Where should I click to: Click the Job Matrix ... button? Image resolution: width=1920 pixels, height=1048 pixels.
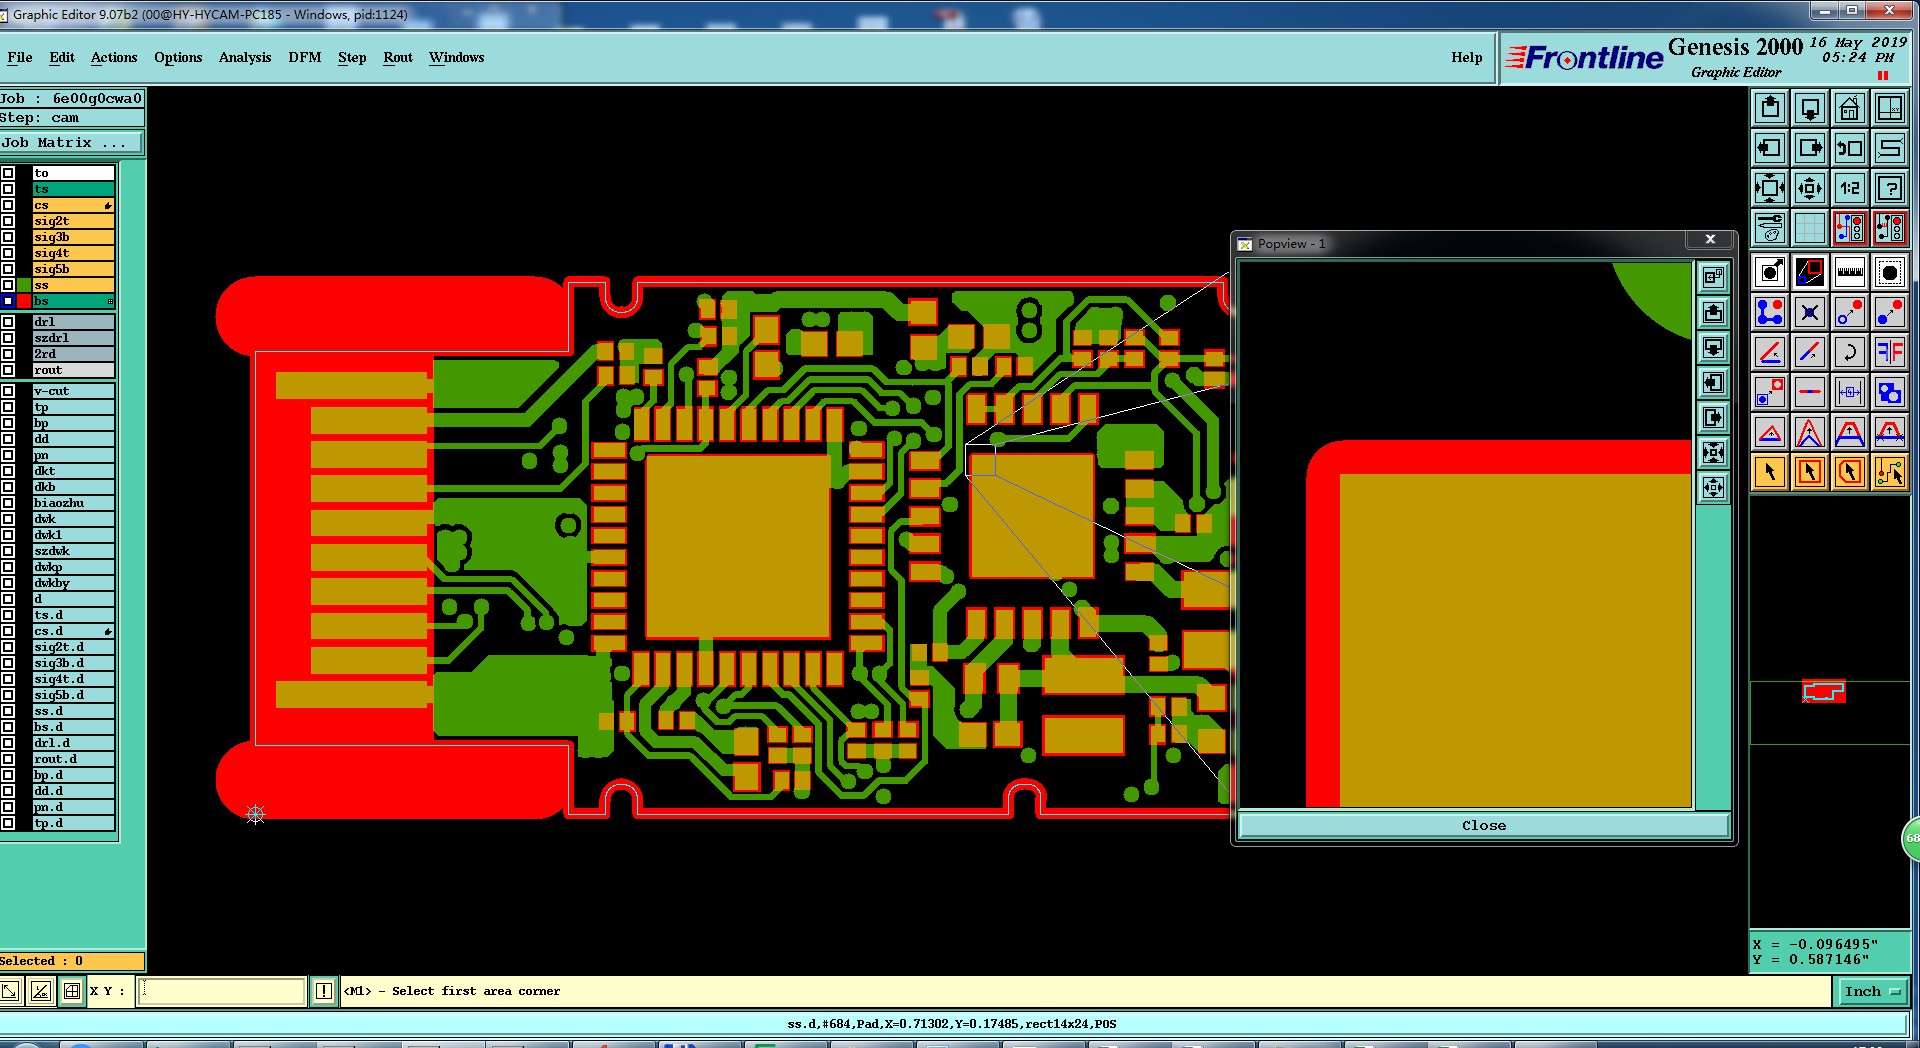[71, 143]
